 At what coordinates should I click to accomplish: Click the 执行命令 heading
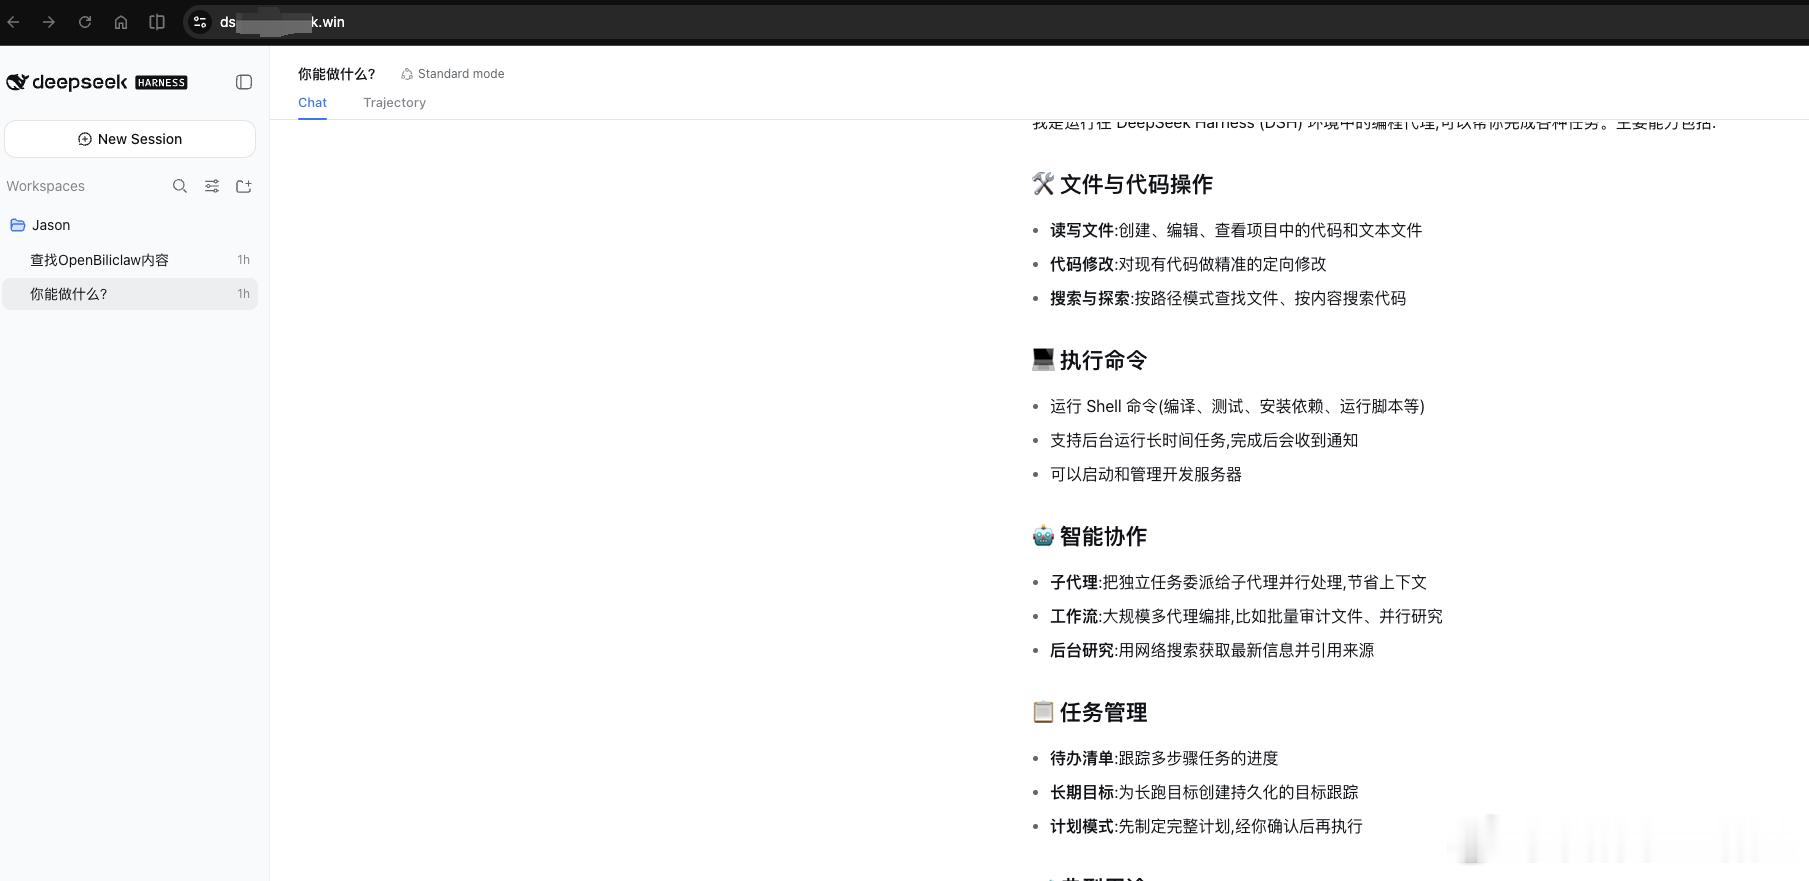1103,360
